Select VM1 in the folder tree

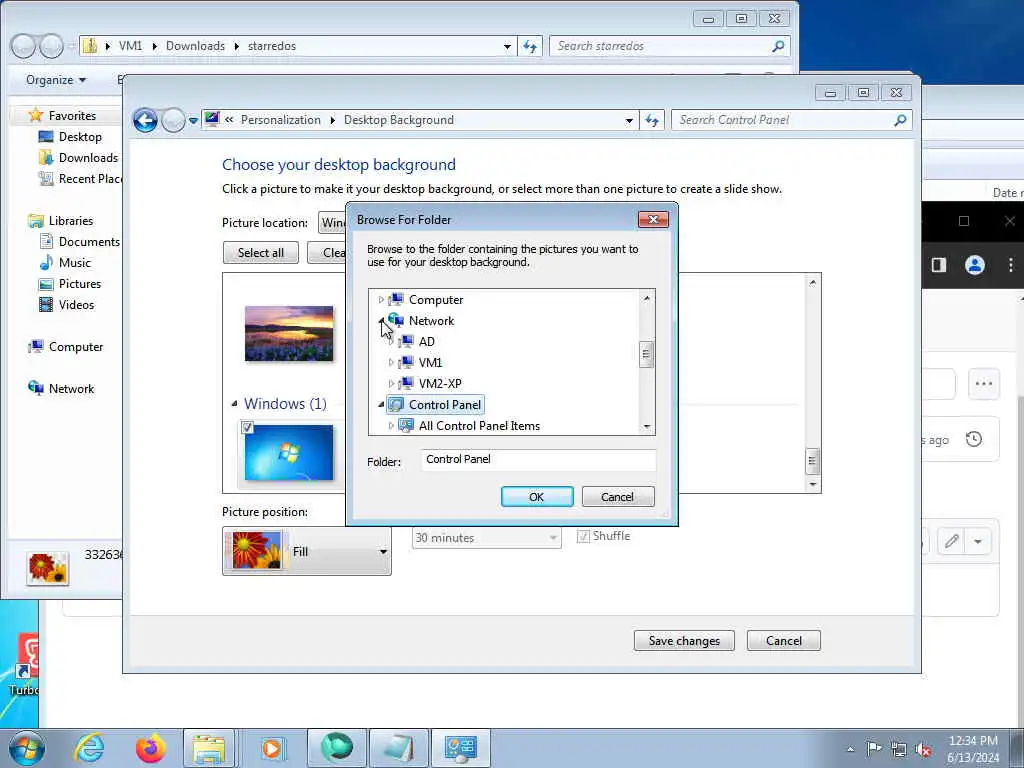point(430,362)
